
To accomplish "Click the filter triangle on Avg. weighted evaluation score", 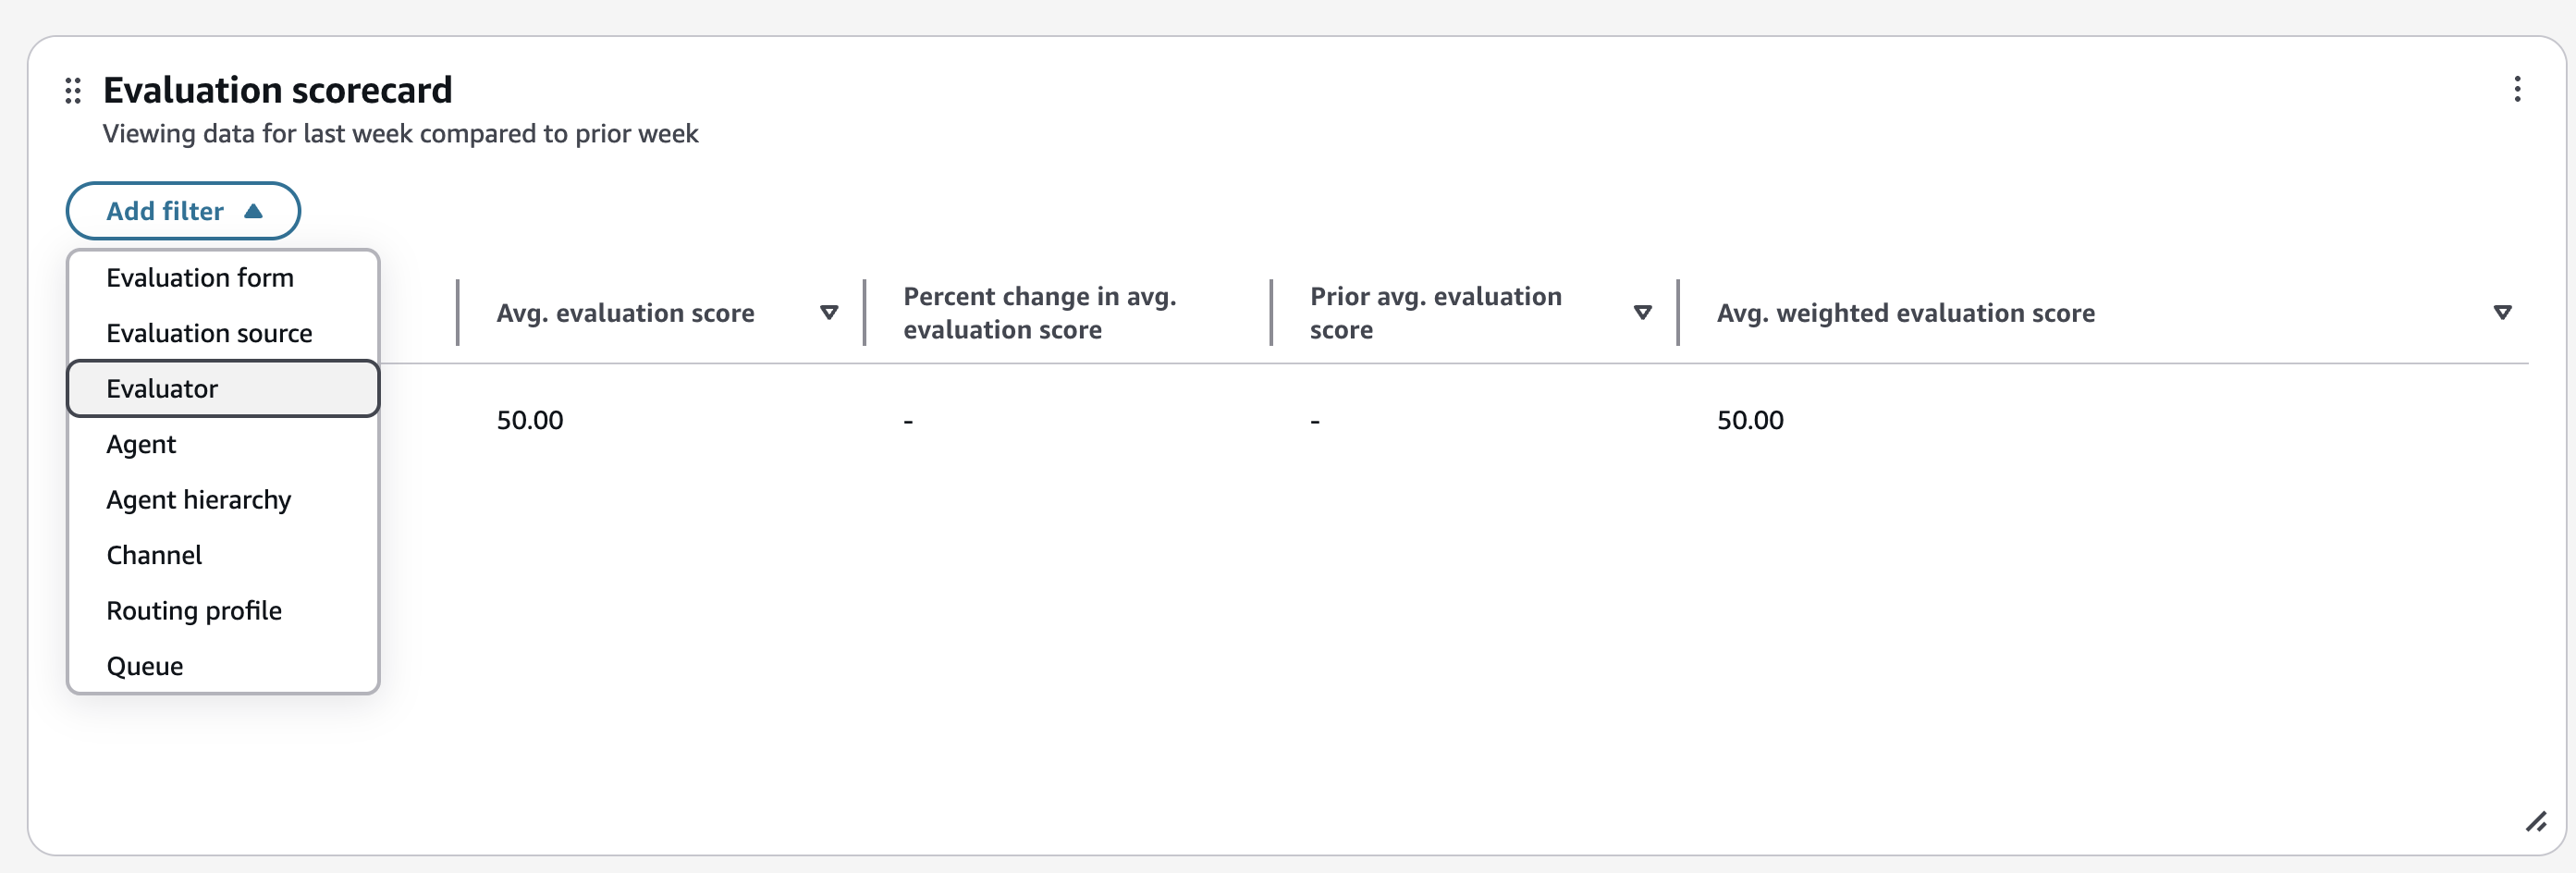I will [2501, 312].
